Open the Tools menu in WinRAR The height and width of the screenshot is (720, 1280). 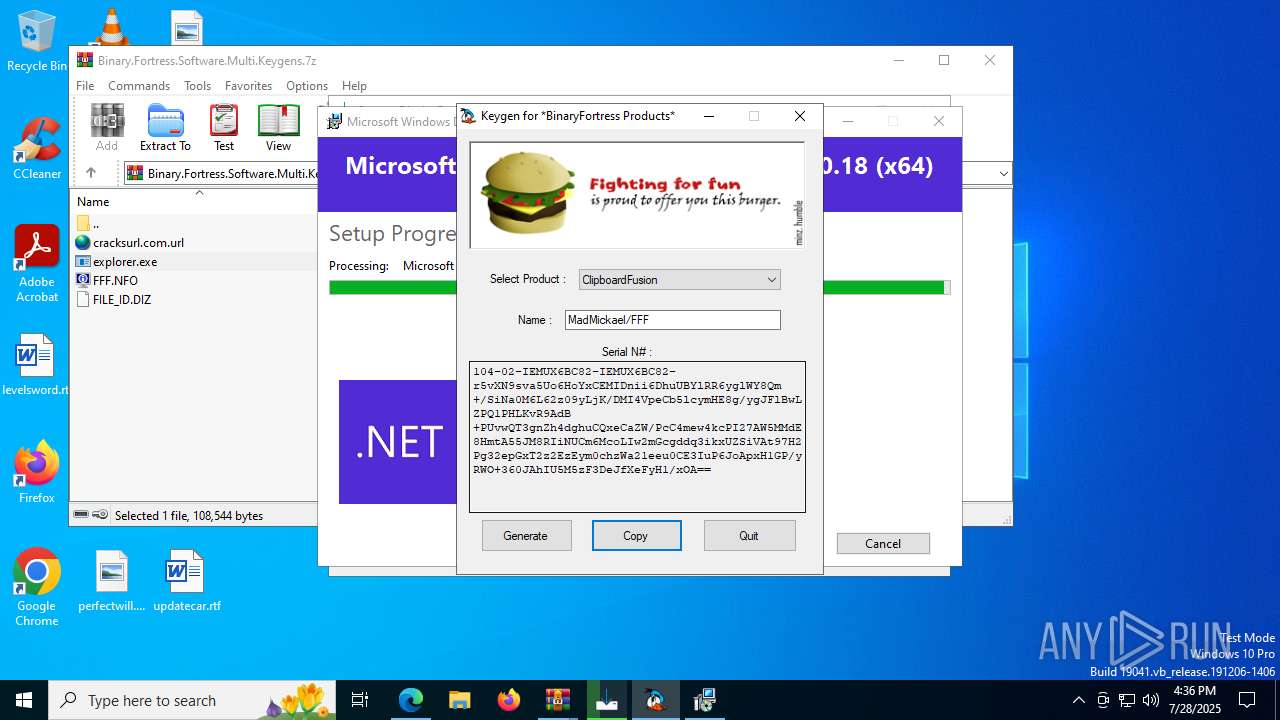(x=197, y=86)
